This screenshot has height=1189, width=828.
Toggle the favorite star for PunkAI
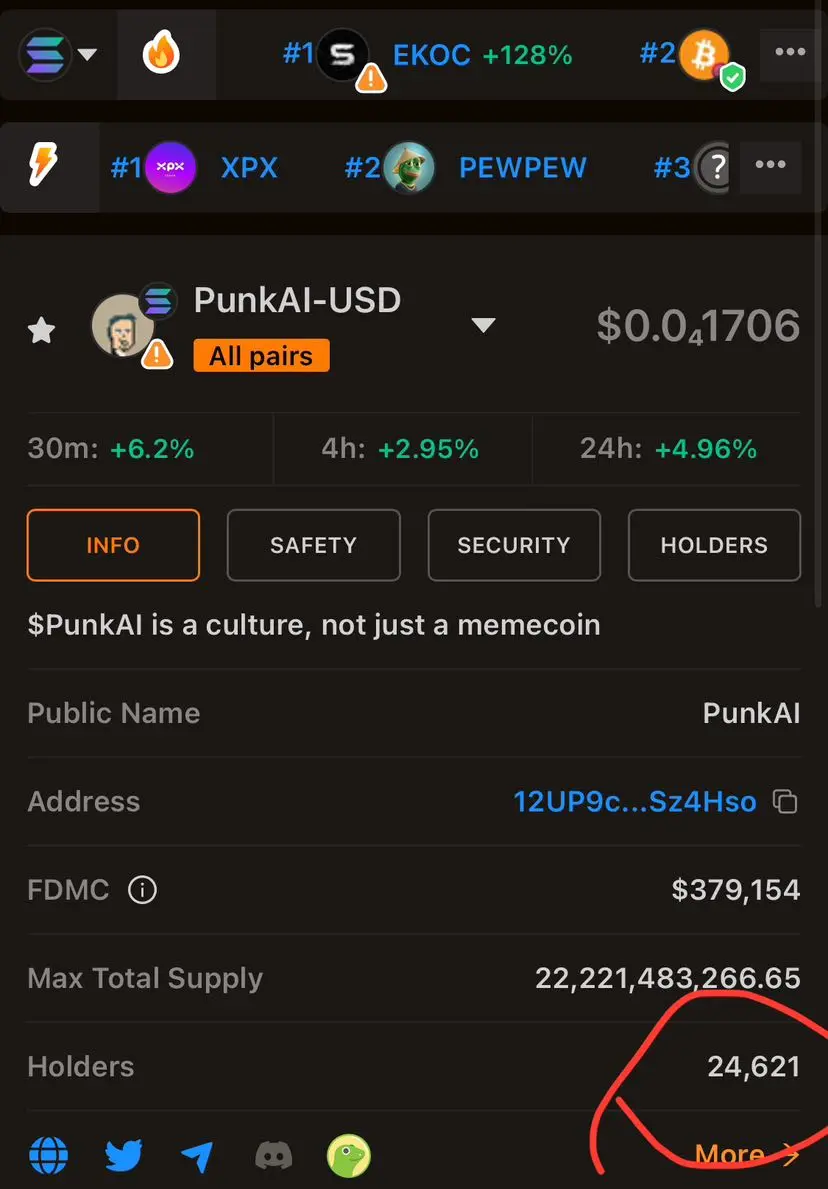coord(41,331)
